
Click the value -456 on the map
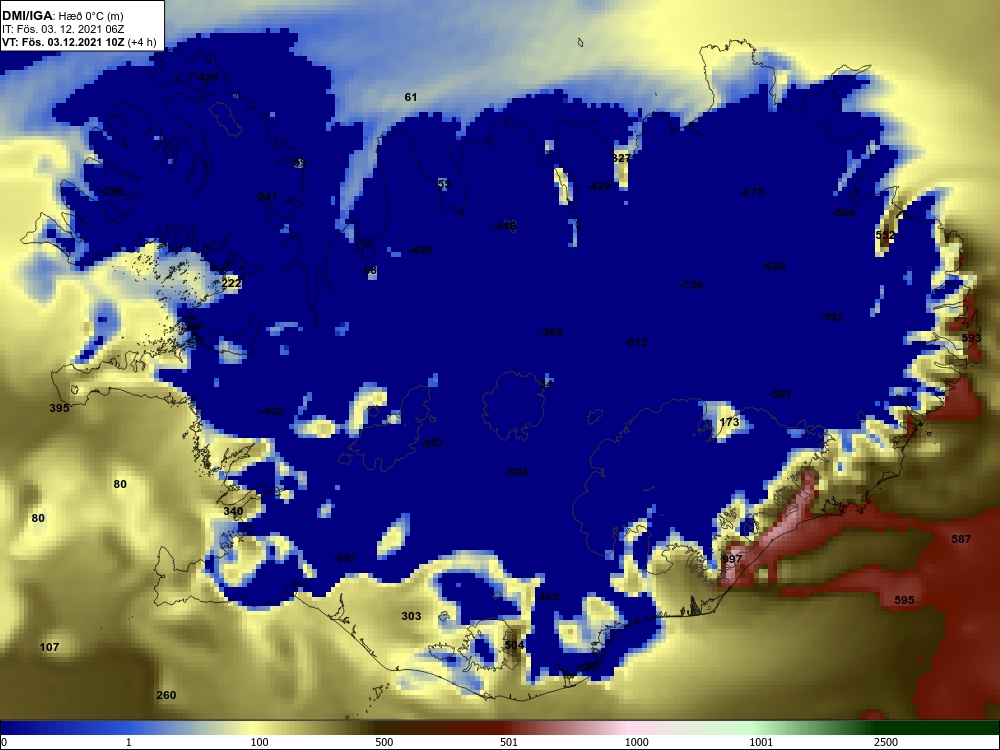(x=207, y=77)
